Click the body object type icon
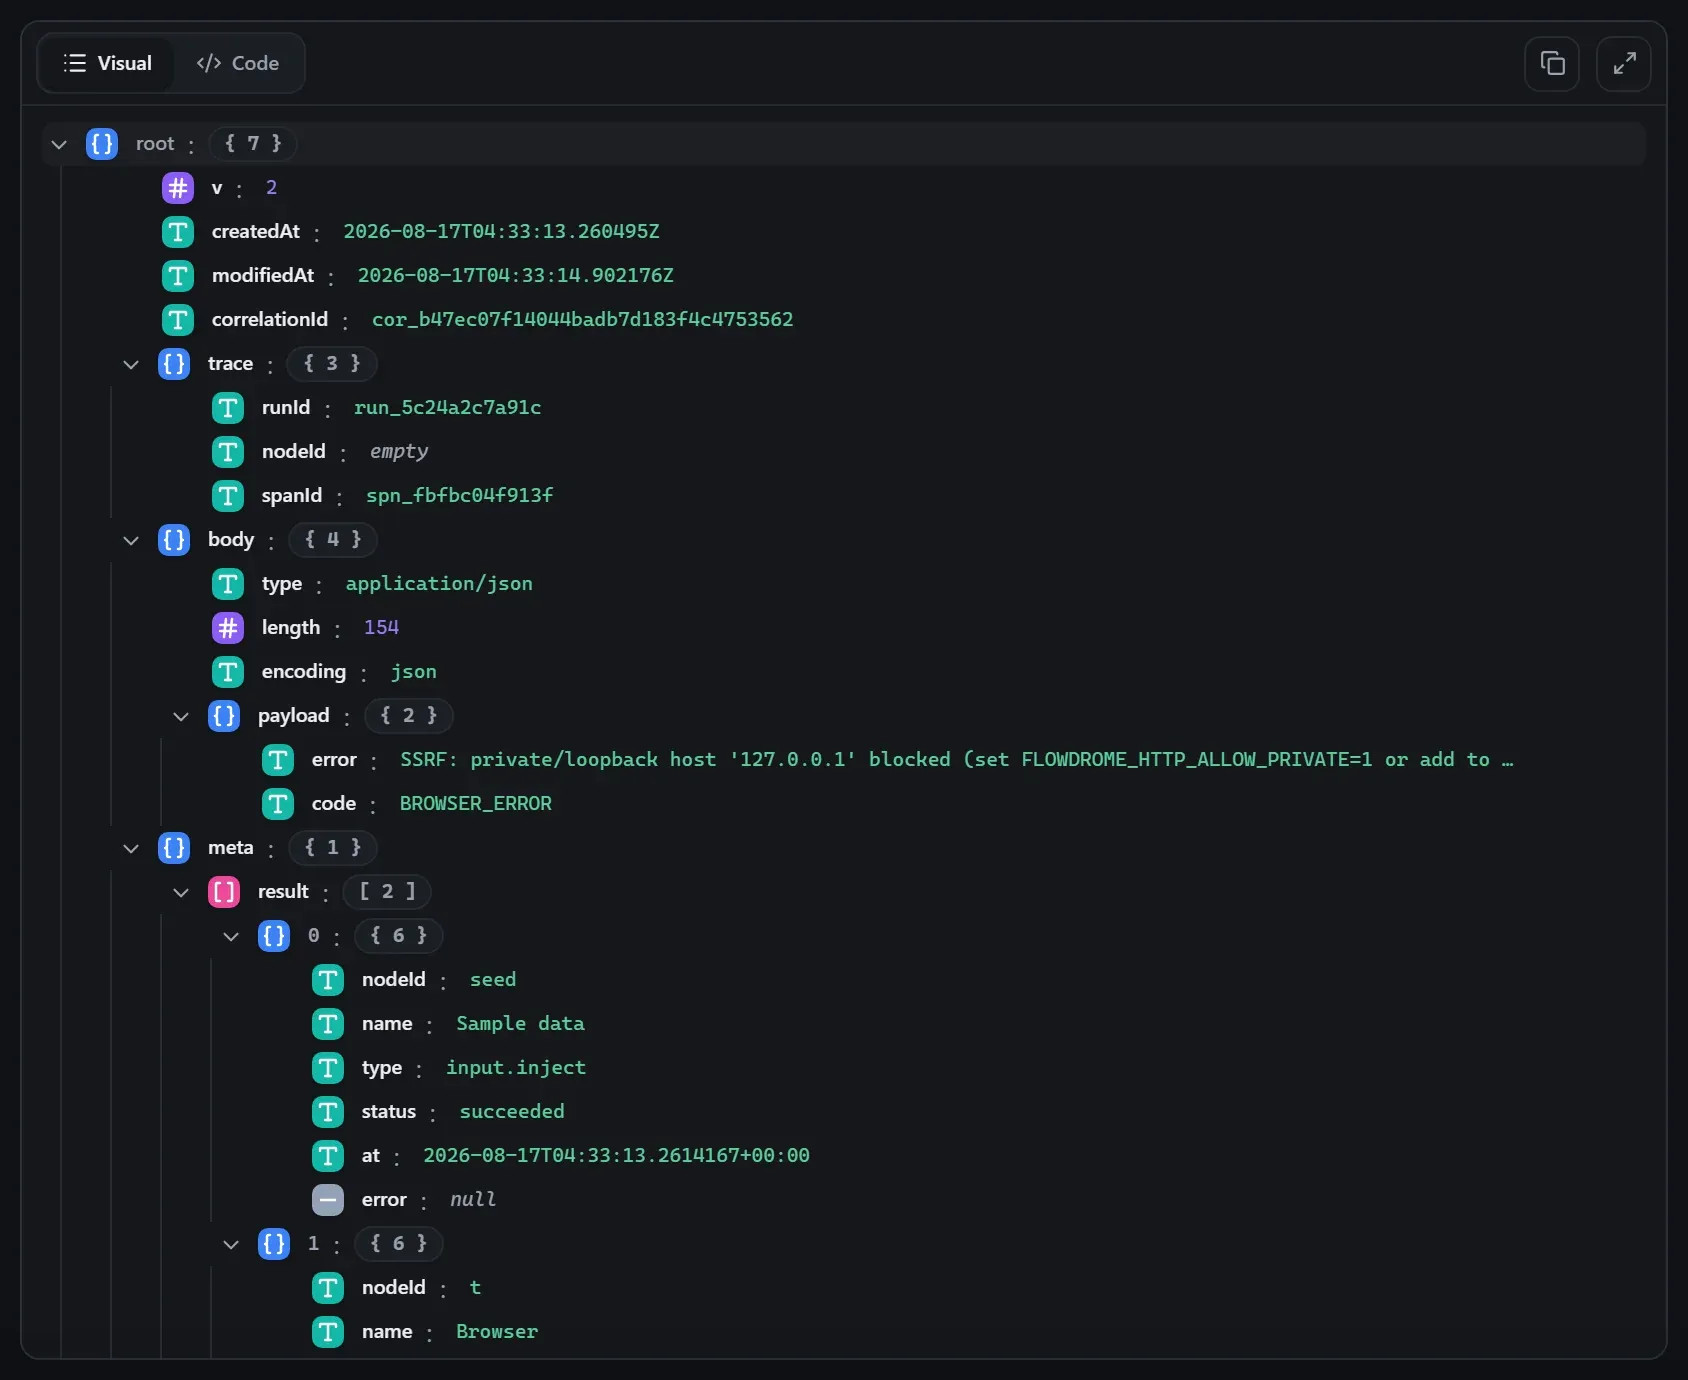This screenshot has width=1688, height=1380. pos(174,540)
